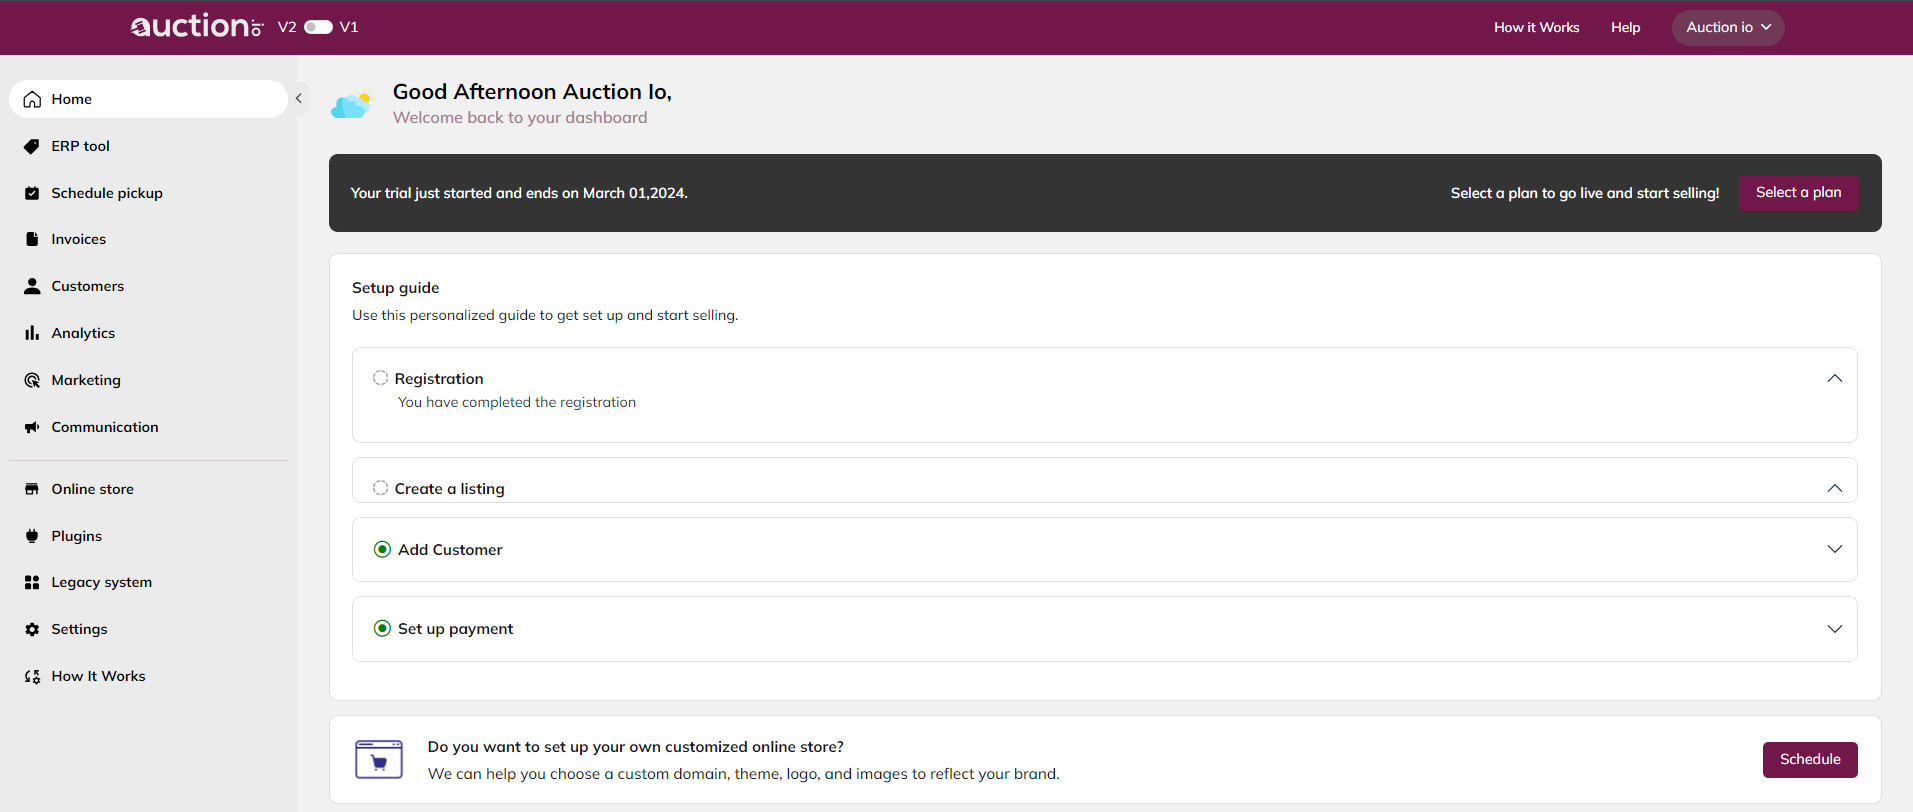Open the Auction io account dropdown
This screenshot has width=1913, height=812.
tap(1727, 28)
